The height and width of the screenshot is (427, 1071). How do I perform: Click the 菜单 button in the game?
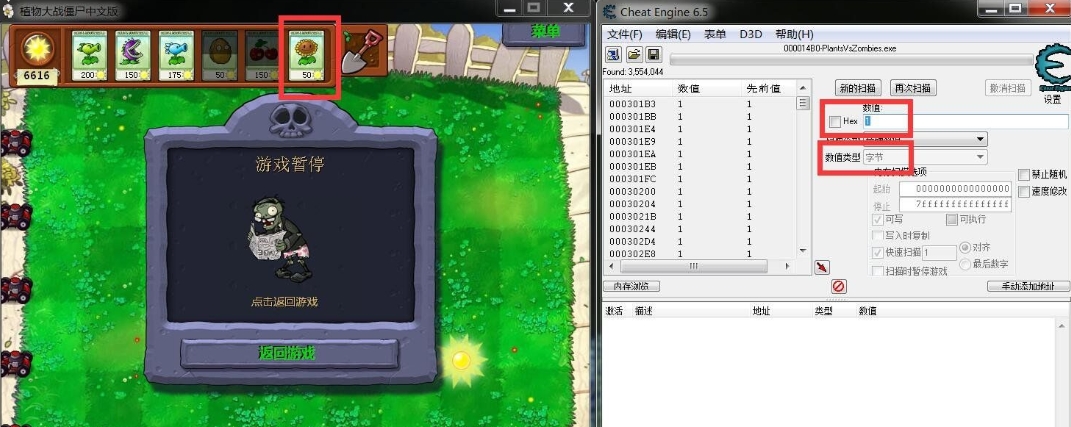(x=546, y=31)
